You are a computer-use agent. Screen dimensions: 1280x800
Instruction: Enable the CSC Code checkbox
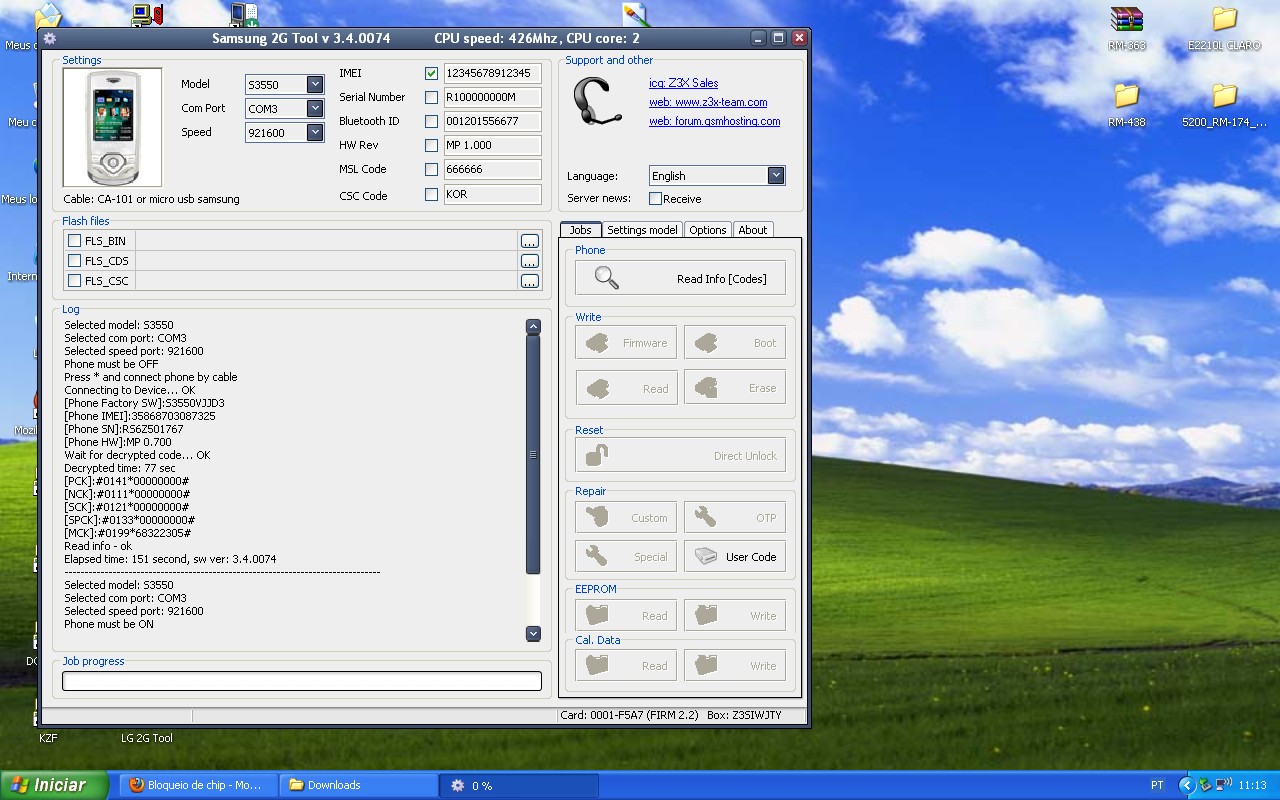(x=431, y=195)
